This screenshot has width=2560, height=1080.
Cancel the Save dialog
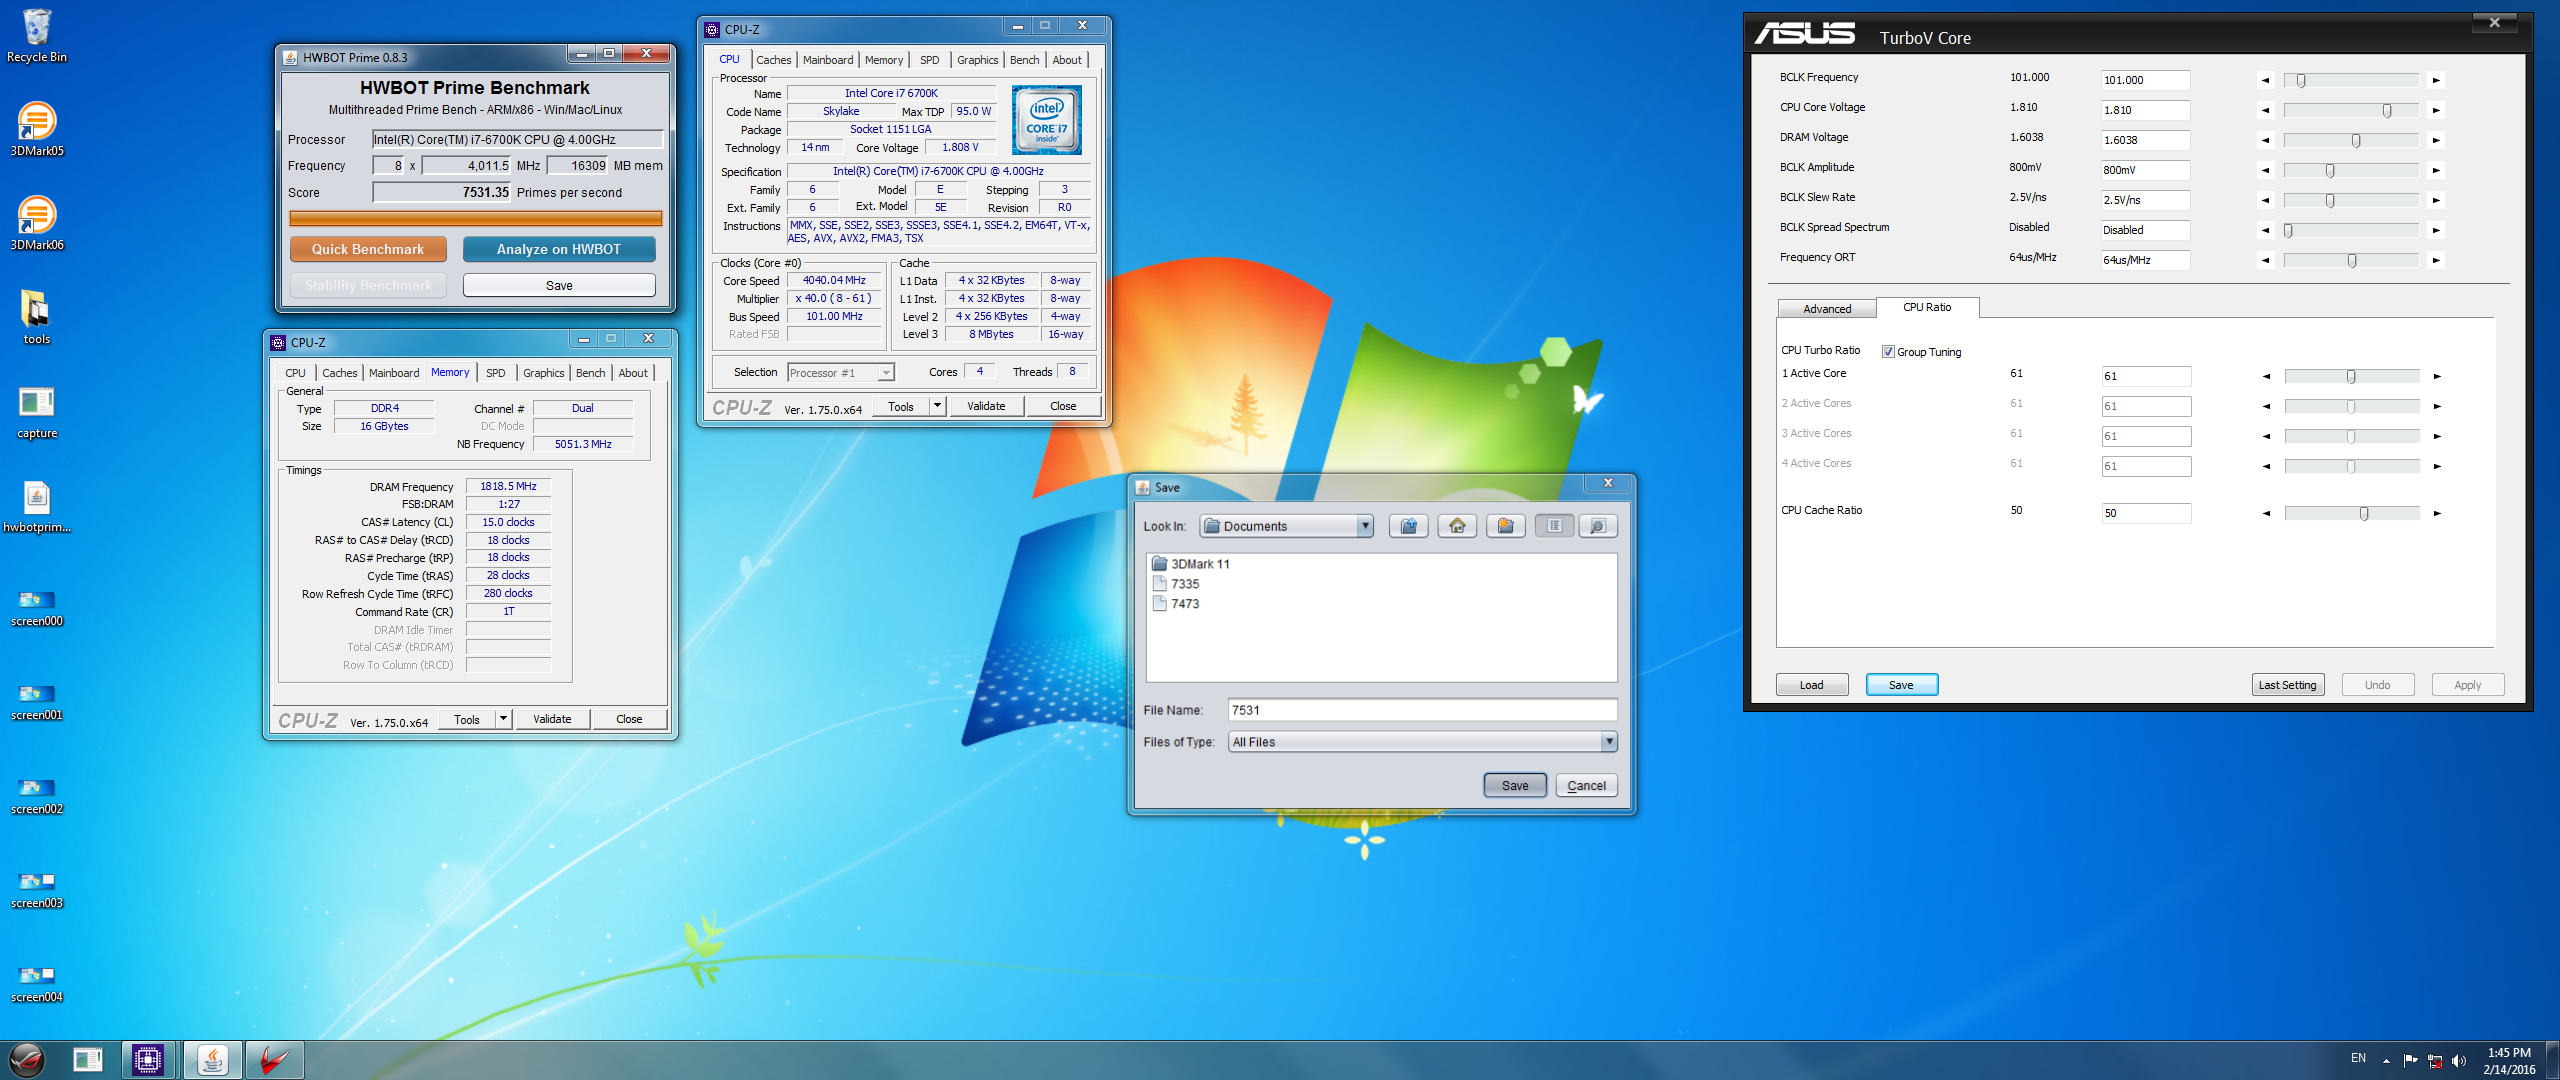pyautogui.click(x=1586, y=785)
